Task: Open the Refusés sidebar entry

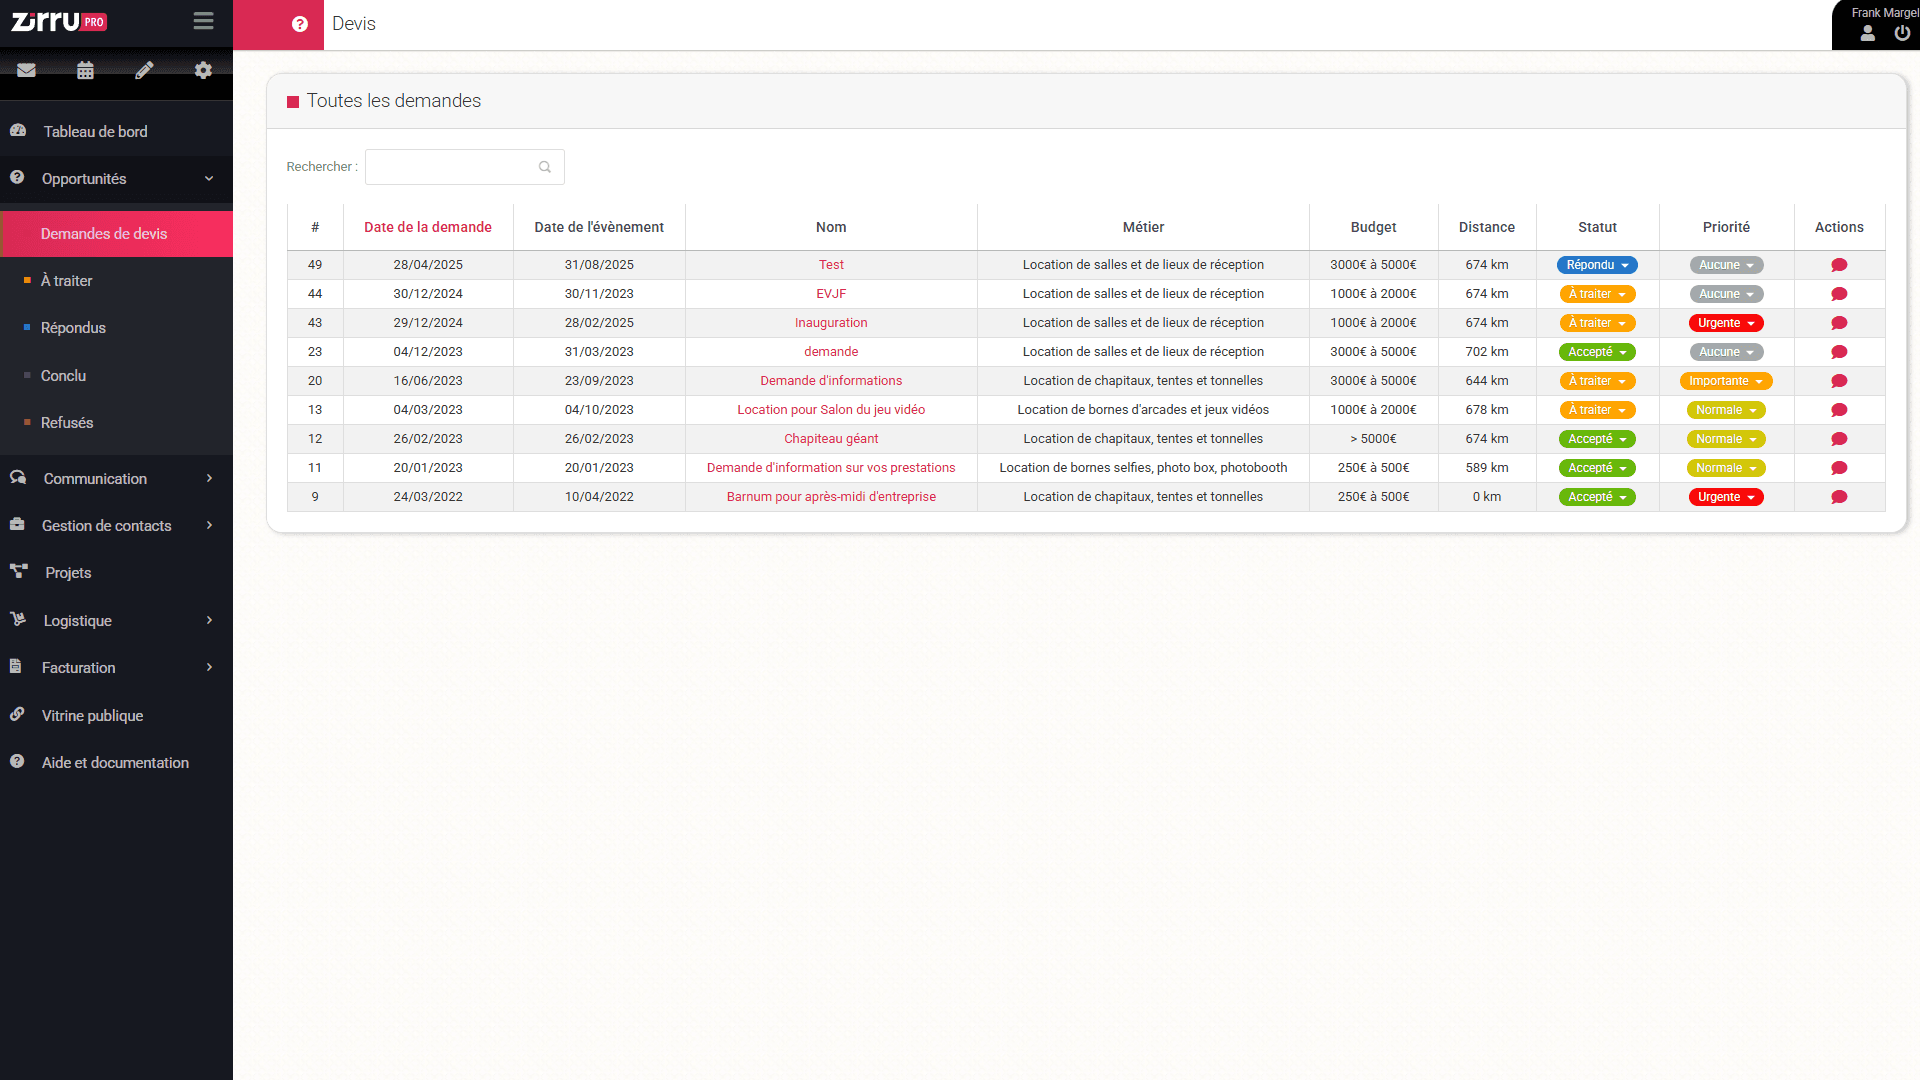Action: point(69,422)
